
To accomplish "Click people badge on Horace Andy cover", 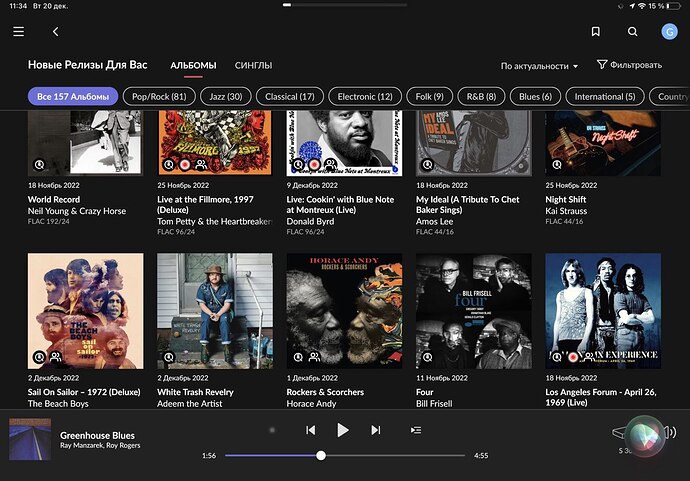I will pyautogui.click(x=314, y=356).
